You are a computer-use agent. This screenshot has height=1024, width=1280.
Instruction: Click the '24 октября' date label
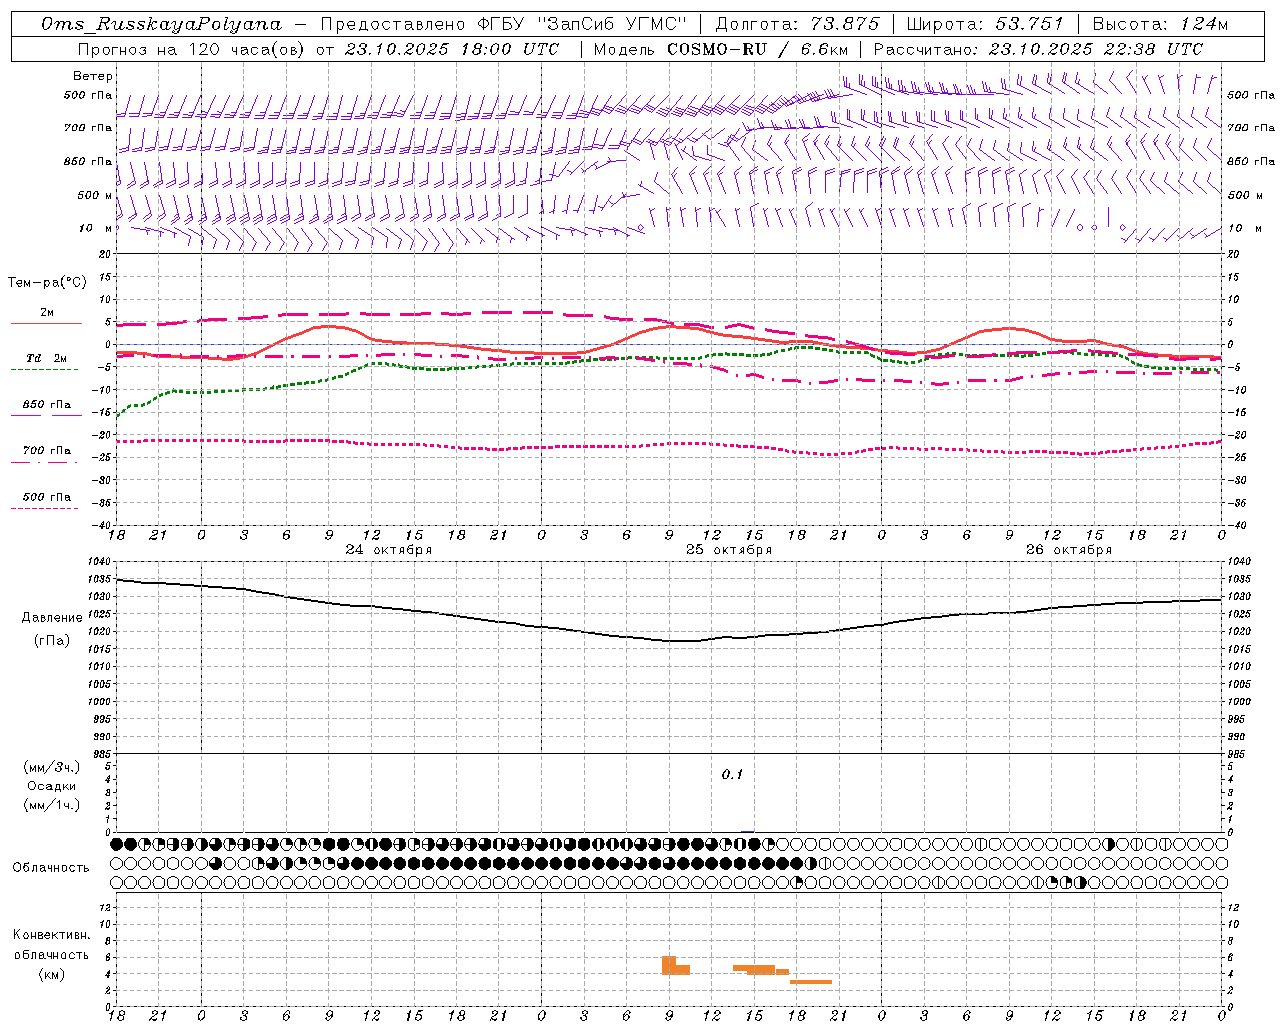[x=389, y=550]
